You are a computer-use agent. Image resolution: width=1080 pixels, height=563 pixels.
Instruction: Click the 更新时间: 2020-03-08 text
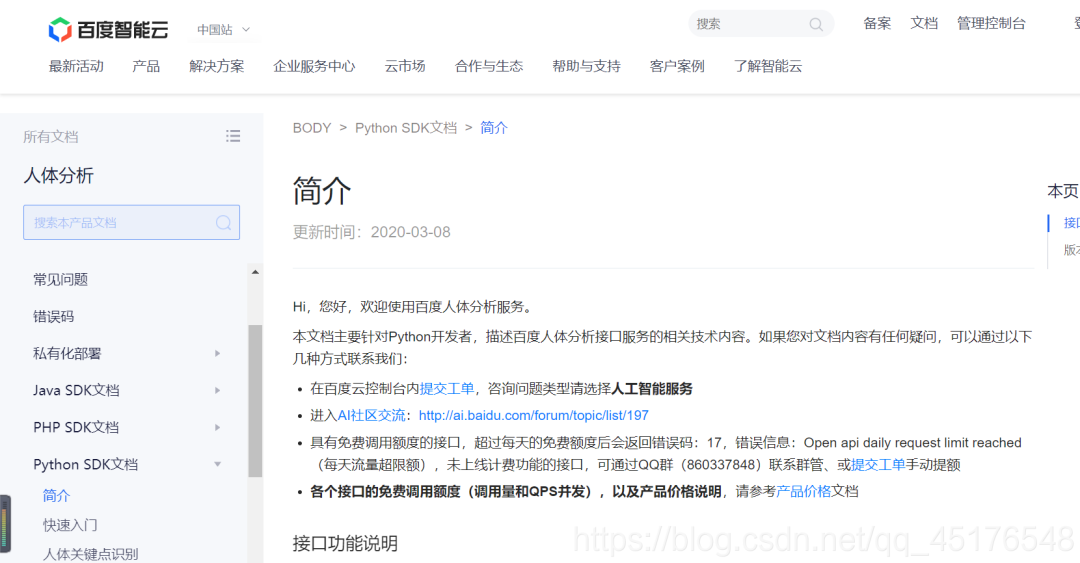tap(371, 232)
